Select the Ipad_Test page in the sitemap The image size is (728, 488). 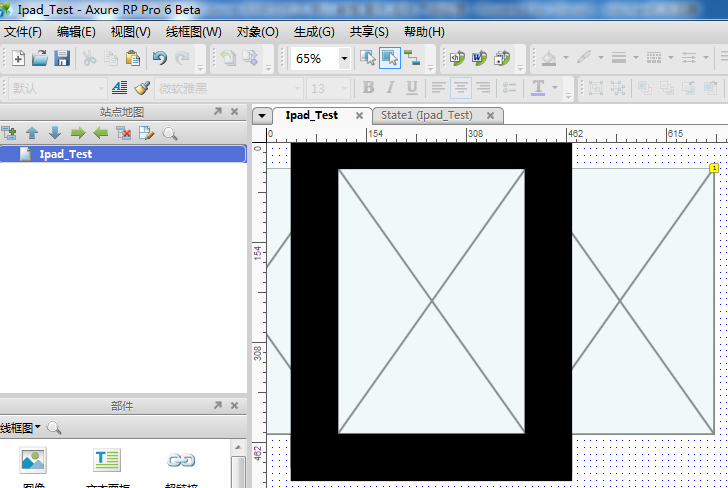point(123,154)
